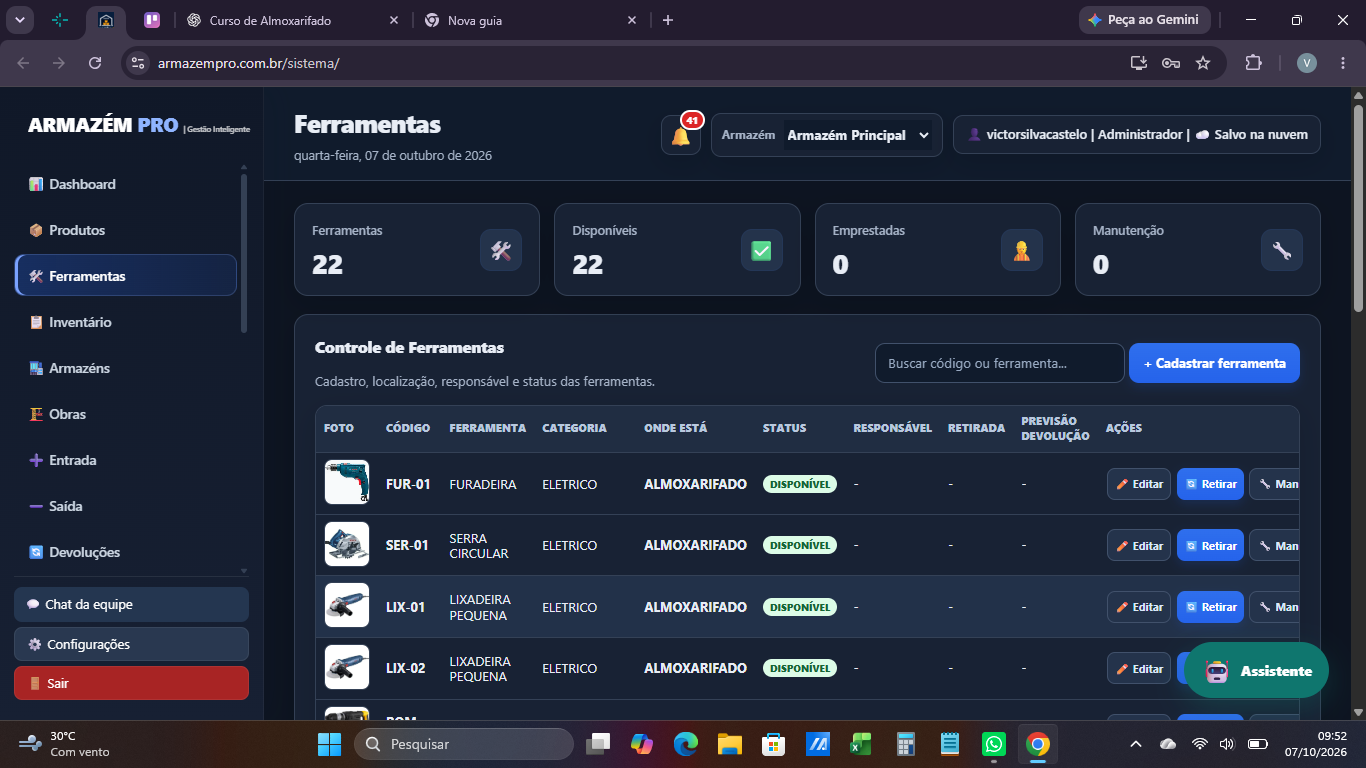Open Devoluções in the sidebar
Image resolution: width=1366 pixels, height=768 pixels.
click(126, 552)
